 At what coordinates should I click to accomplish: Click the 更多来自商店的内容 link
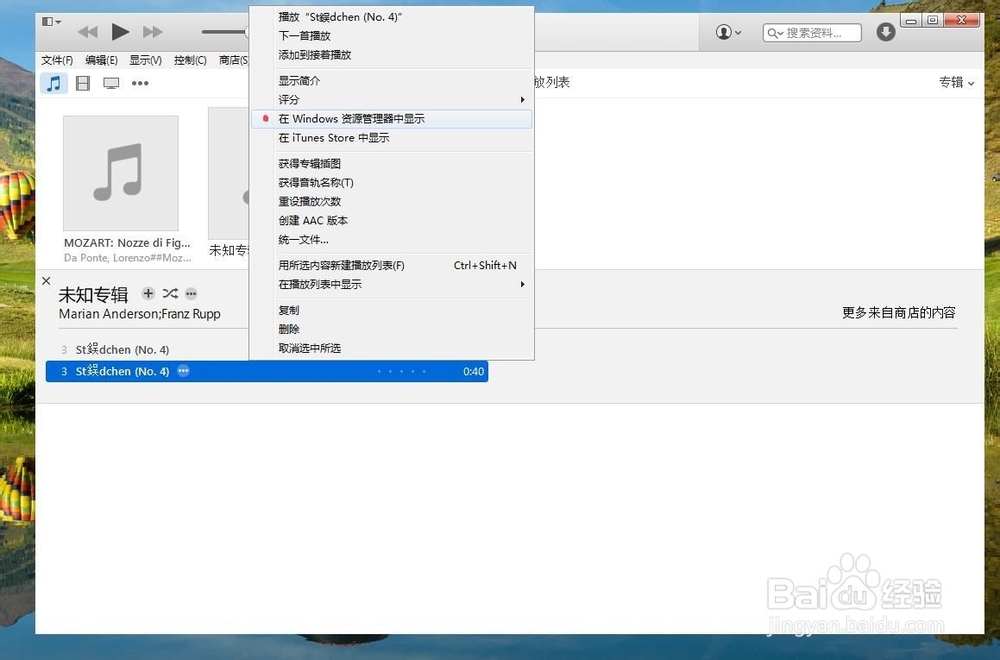[x=899, y=312]
